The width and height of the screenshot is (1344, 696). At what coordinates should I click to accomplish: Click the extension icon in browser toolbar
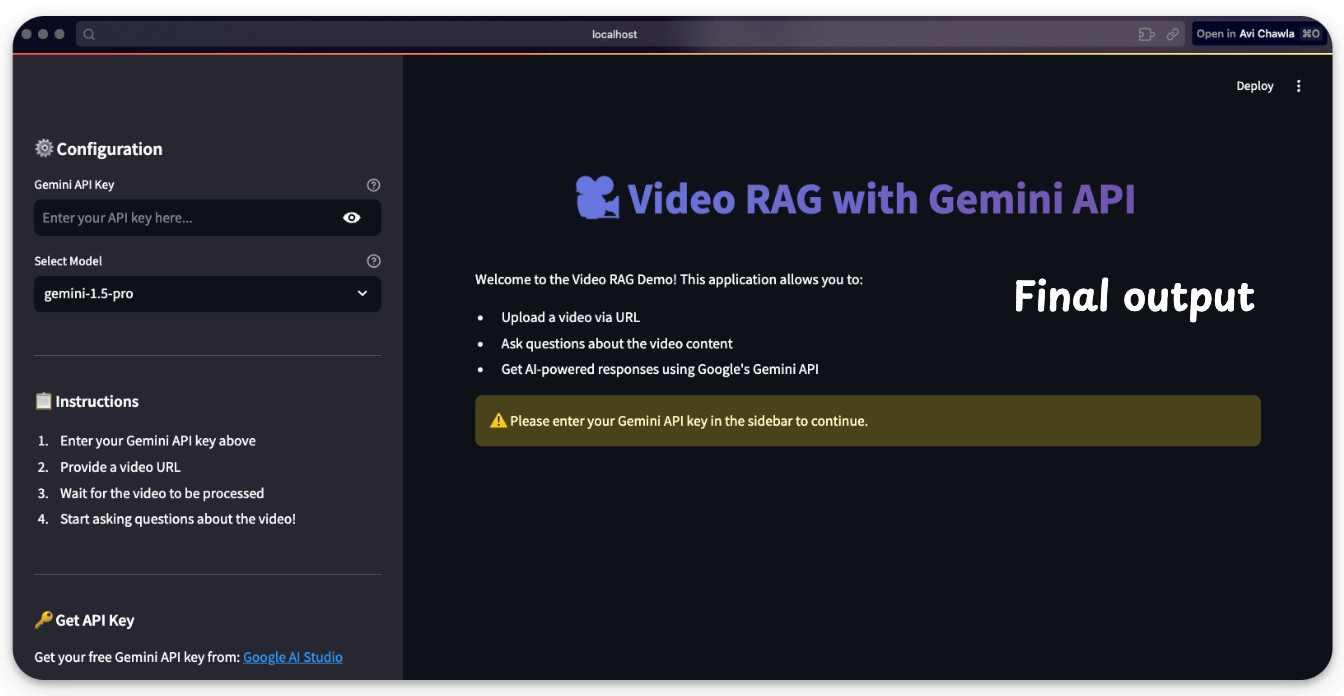coord(1146,34)
